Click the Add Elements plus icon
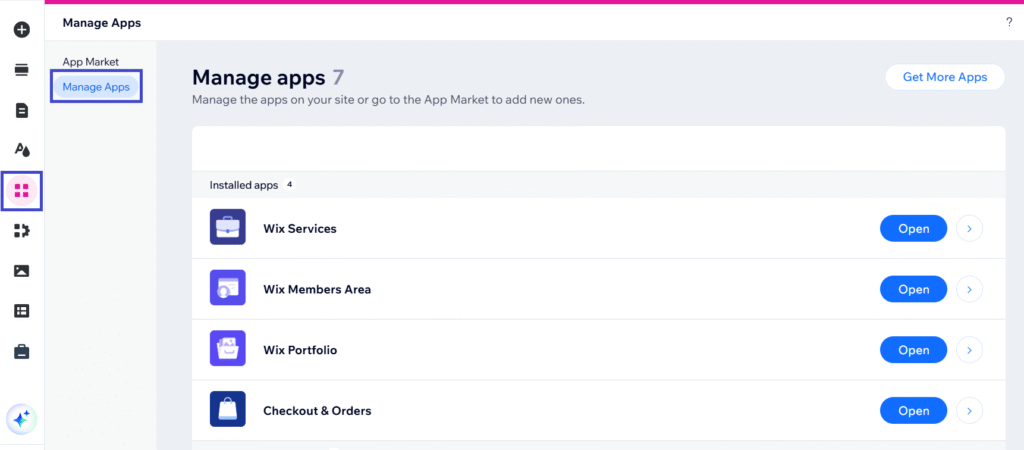 point(21,30)
